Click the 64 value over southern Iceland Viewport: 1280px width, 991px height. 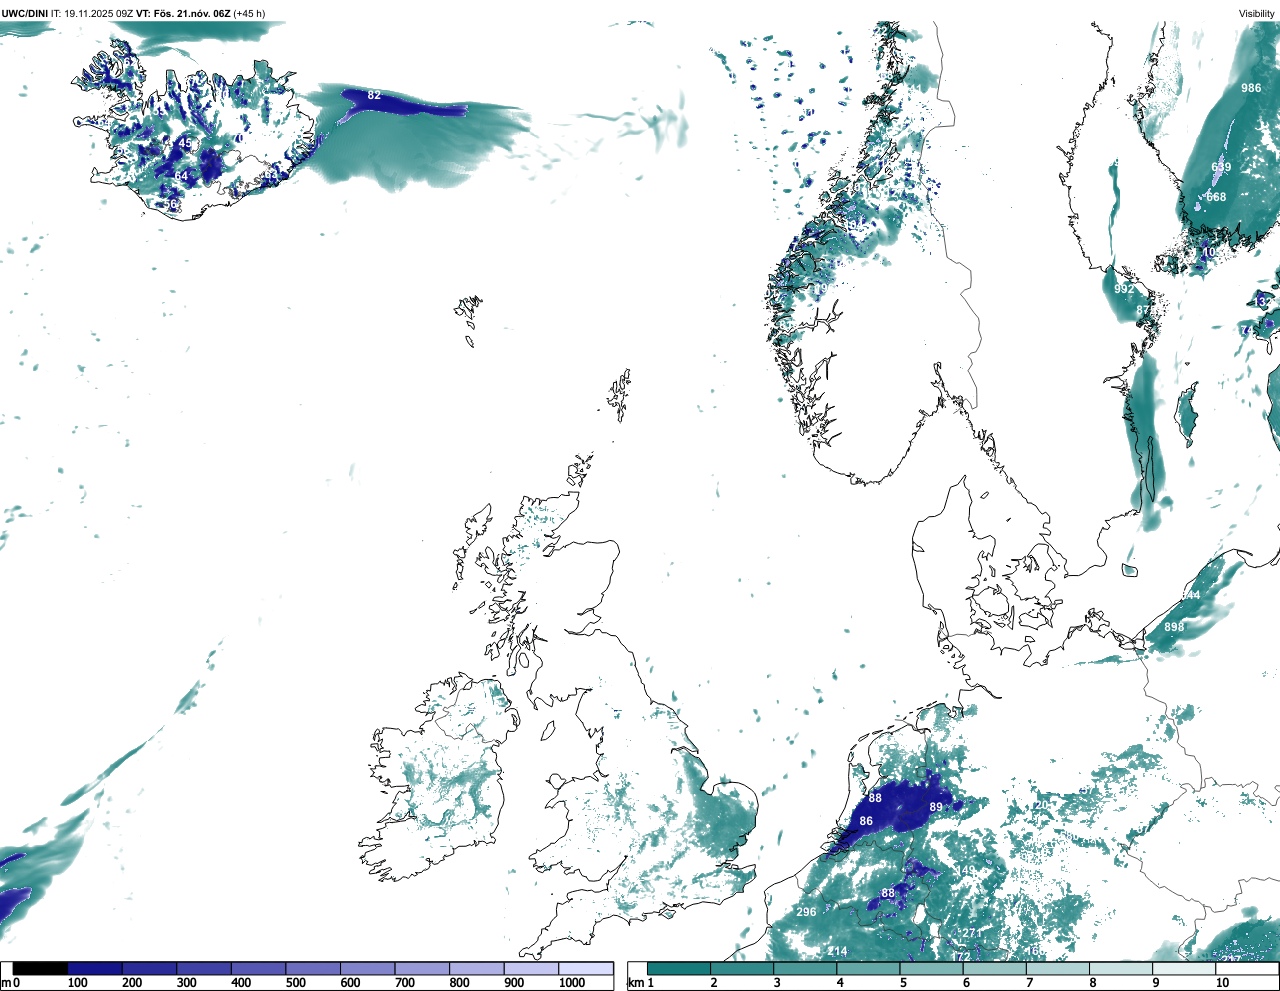(x=181, y=176)
